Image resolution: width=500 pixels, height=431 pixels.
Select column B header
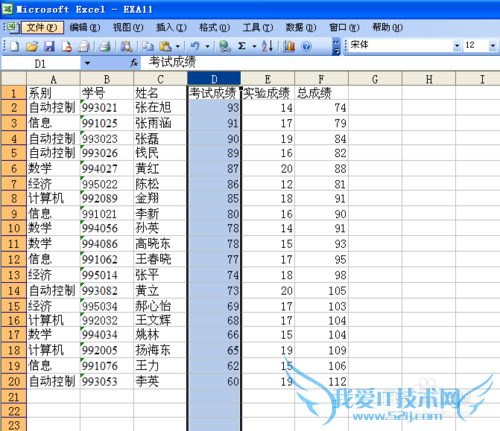click(107, 79)
